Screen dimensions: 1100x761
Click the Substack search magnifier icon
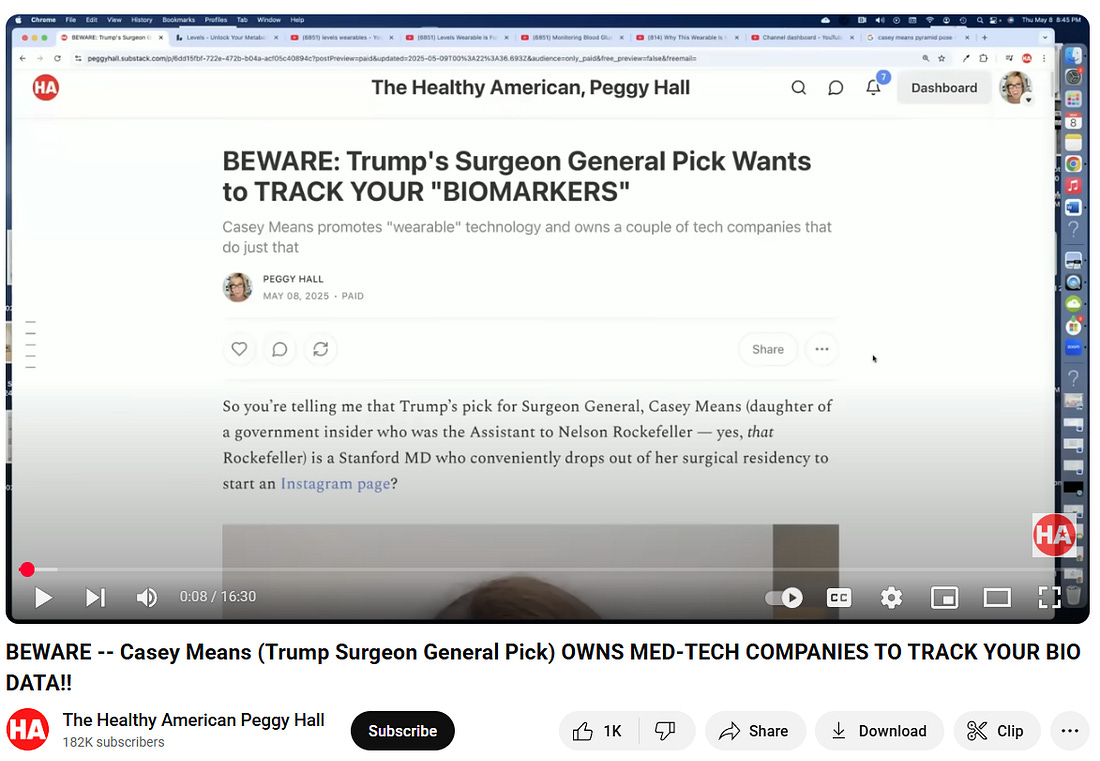798,88
